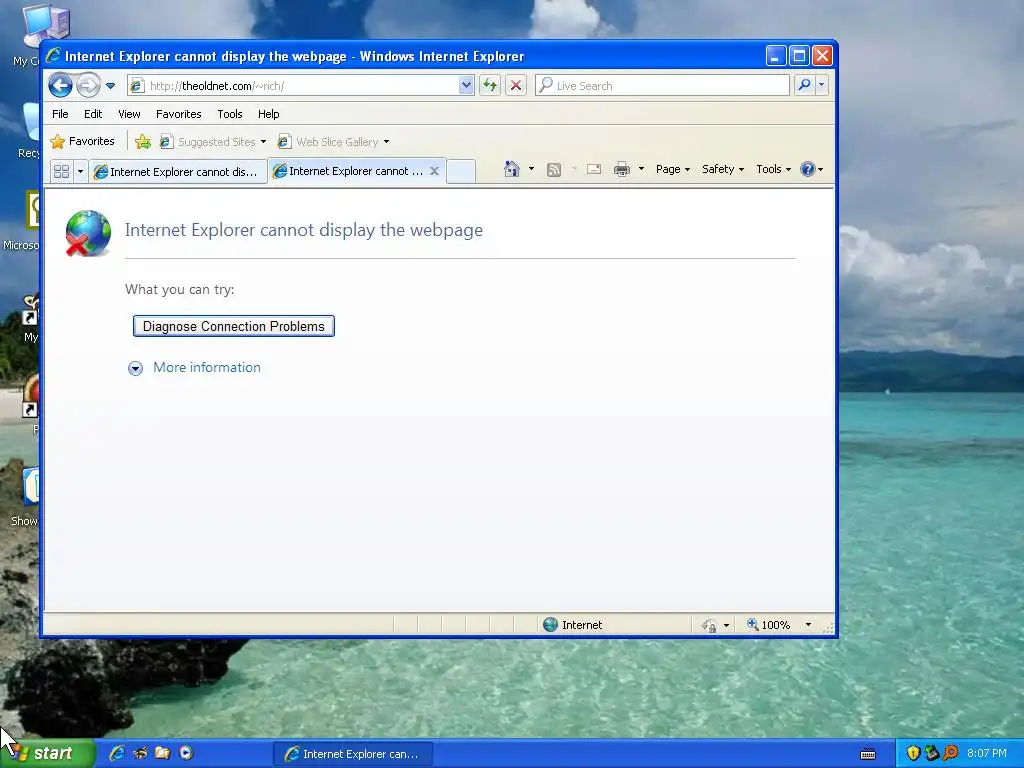Open the Safety command menu
The image size is (1024, 768).
722,169
